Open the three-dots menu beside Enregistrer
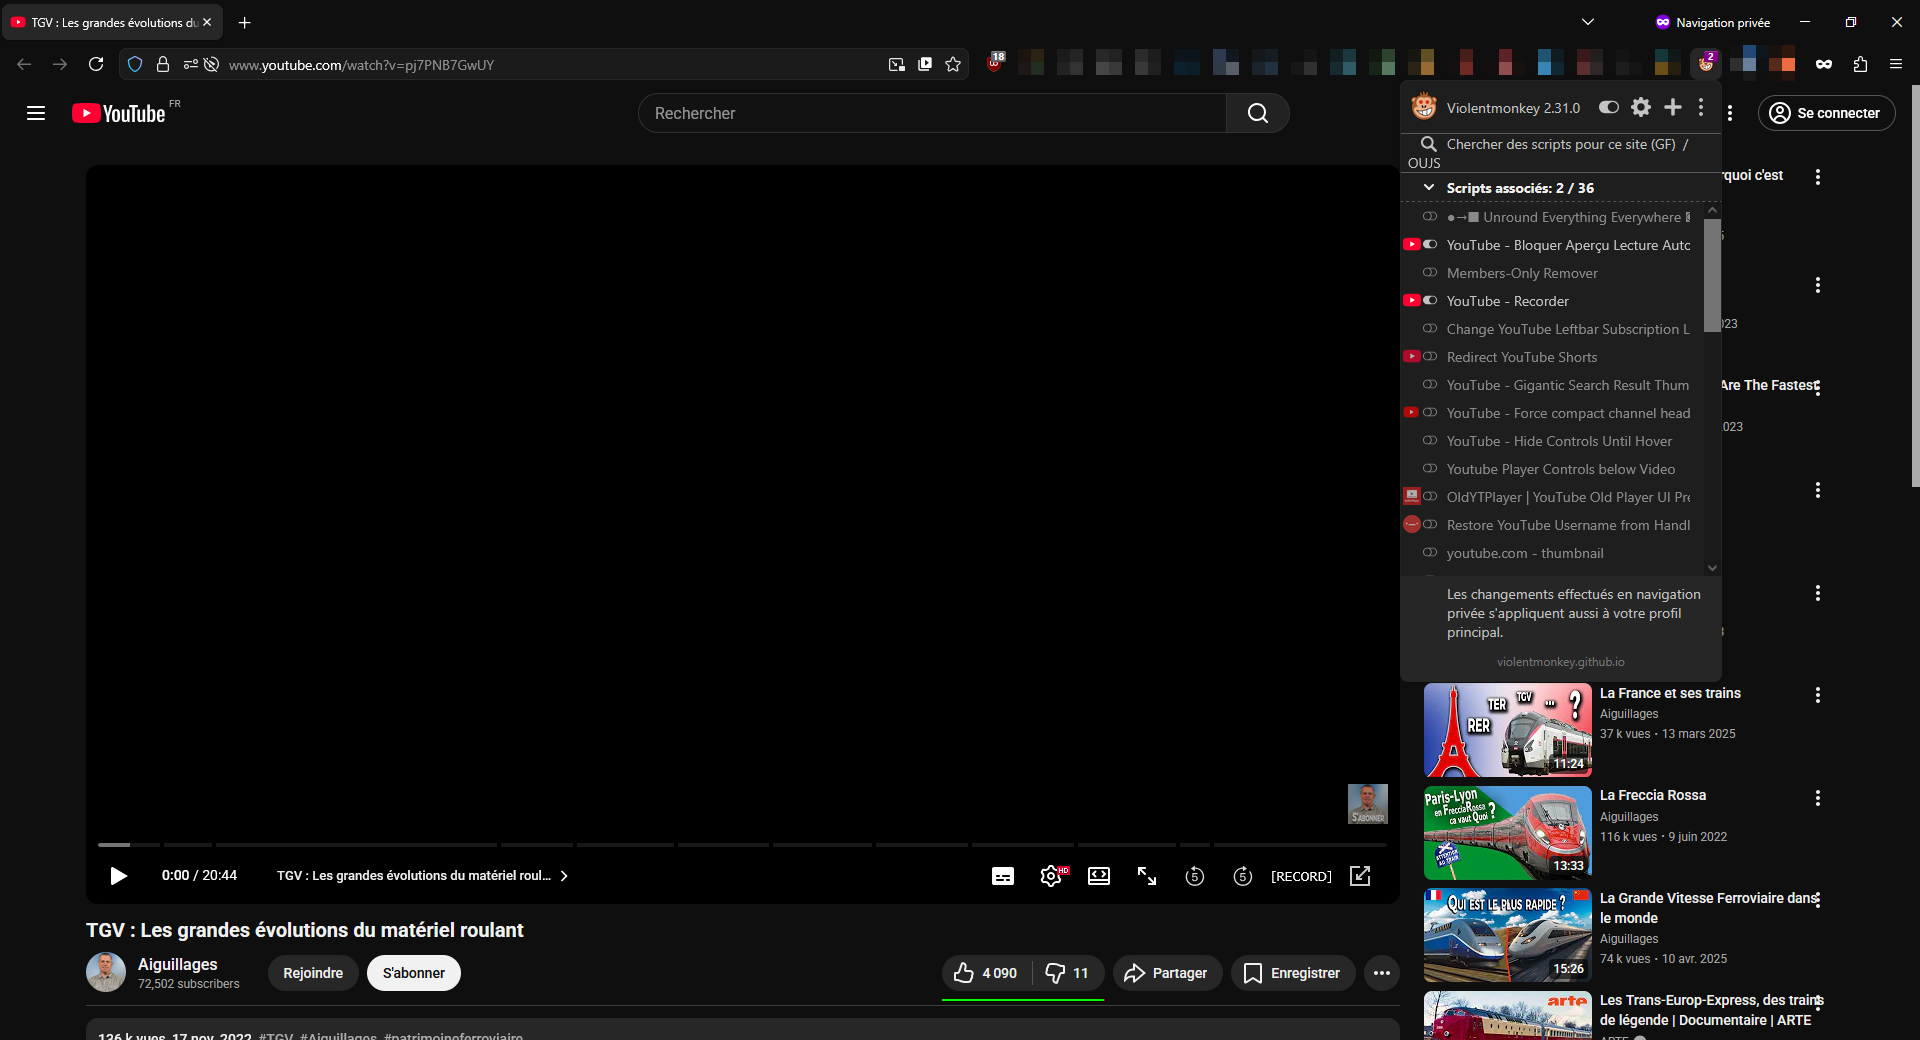1920x1040 pixels. click(x=1381, y=973)
